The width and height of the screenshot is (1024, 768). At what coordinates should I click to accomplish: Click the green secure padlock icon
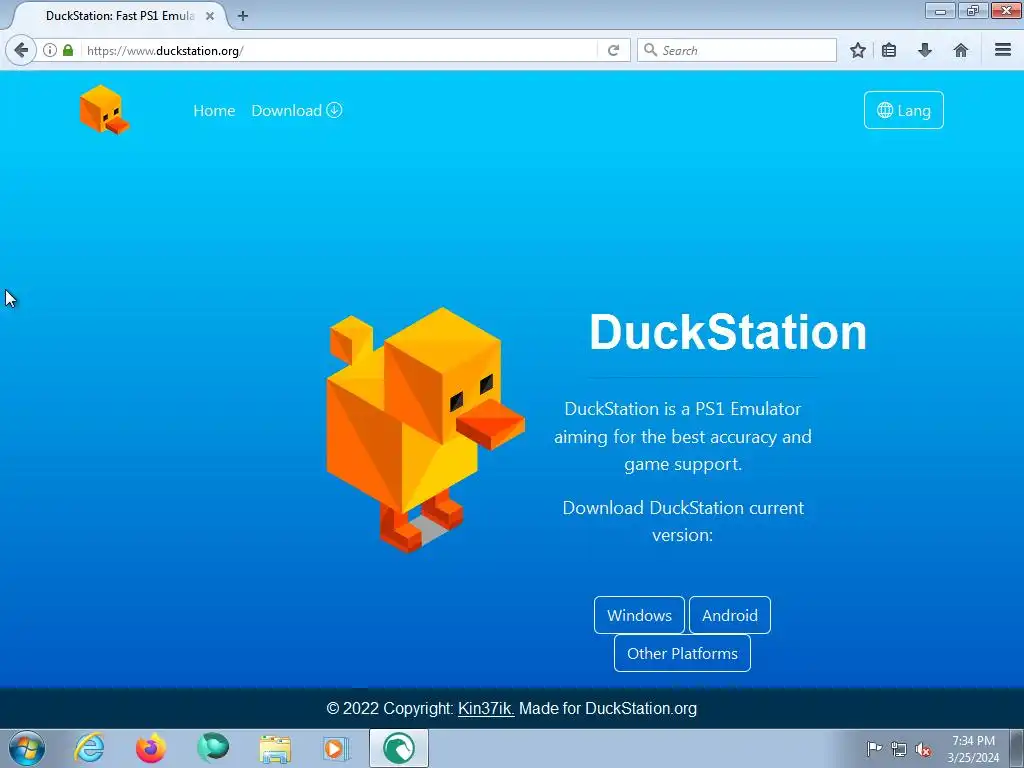tap(68, 50)
